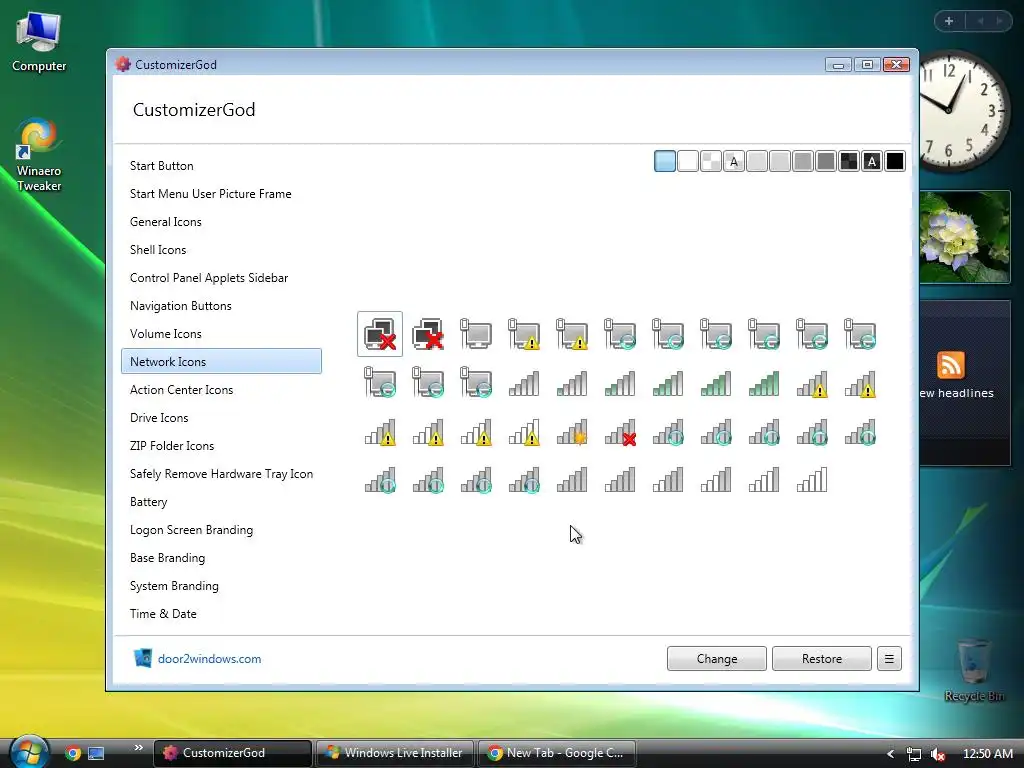1024x768 pixels.
Task: Click the Change button
Action: [x=716, y=659]
